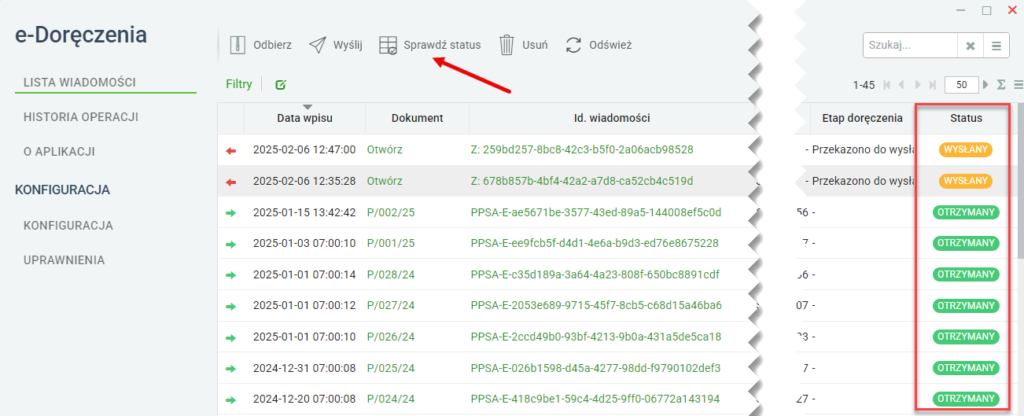1024x416 pixels.
Task: Click the page size field showing 50
Action: [961, 85]
